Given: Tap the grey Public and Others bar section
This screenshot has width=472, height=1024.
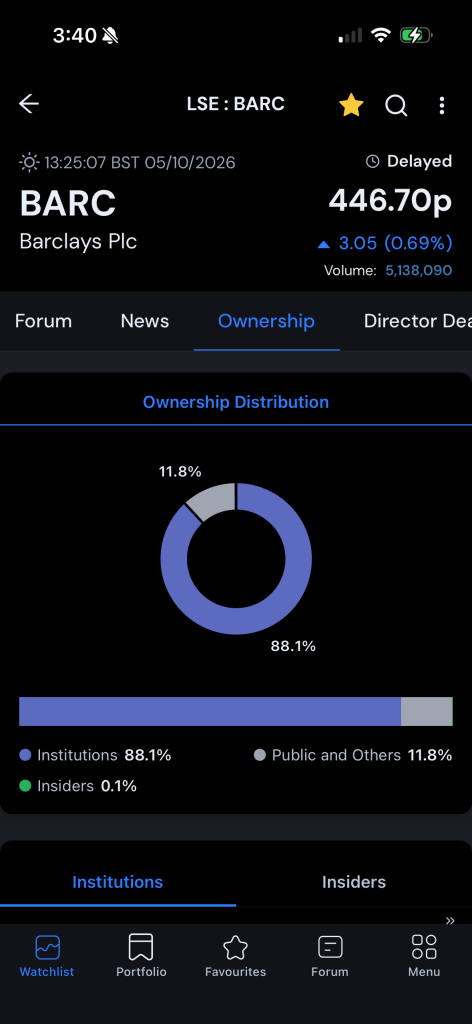Looking at the screenshot, I should [426, 711].
